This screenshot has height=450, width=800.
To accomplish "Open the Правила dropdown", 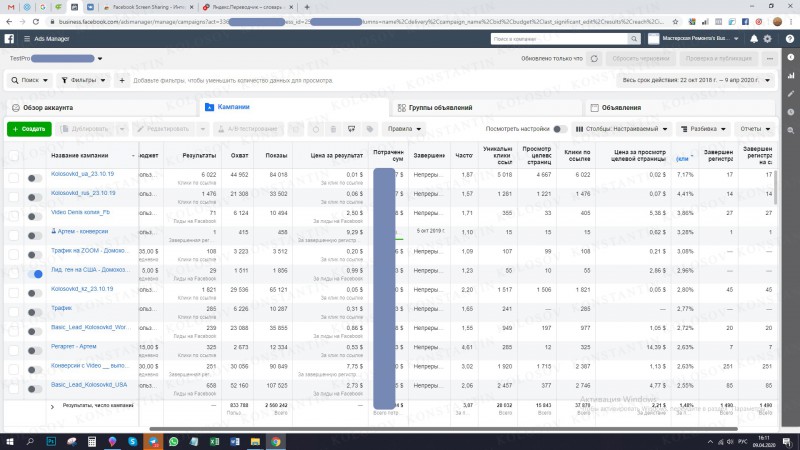I will click(x=404, y=129).
